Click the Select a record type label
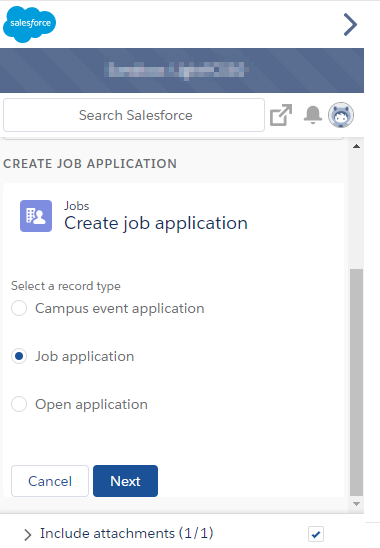This screenshot has height=548, width=380. coord(66,286)
